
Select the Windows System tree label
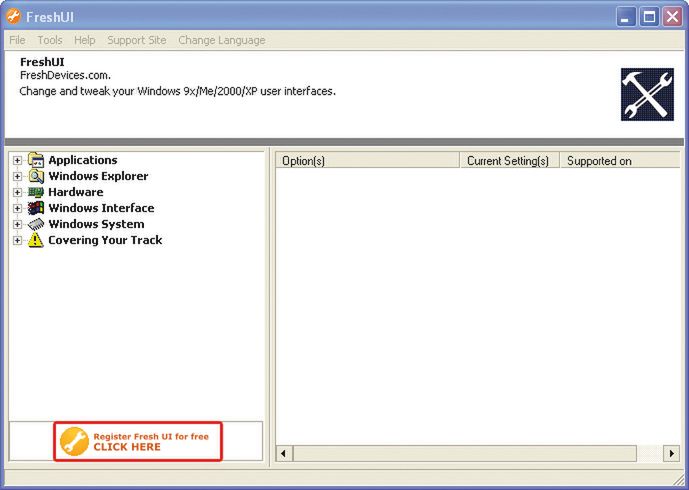pyautogui.click(x=96, y=224)
